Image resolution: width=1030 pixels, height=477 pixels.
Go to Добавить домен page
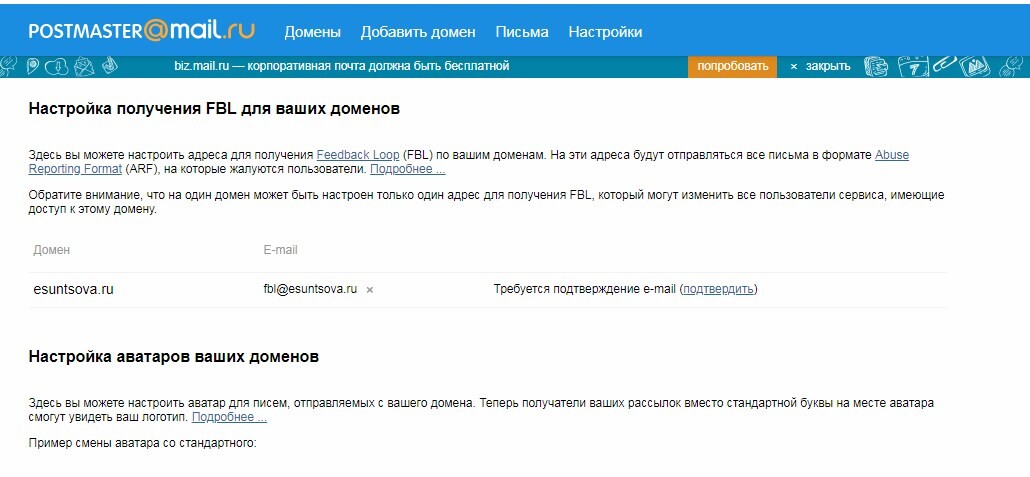point(418,32)
